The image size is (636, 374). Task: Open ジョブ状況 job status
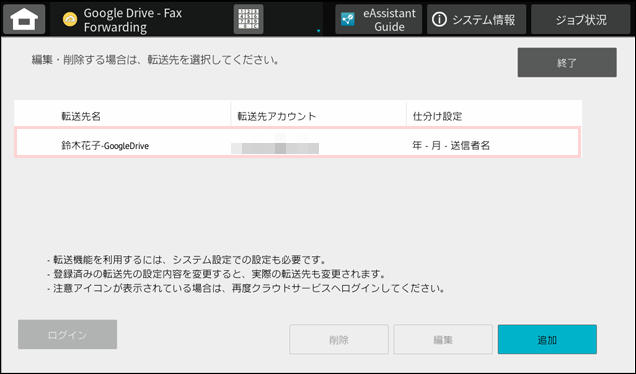tap(580, 19)
